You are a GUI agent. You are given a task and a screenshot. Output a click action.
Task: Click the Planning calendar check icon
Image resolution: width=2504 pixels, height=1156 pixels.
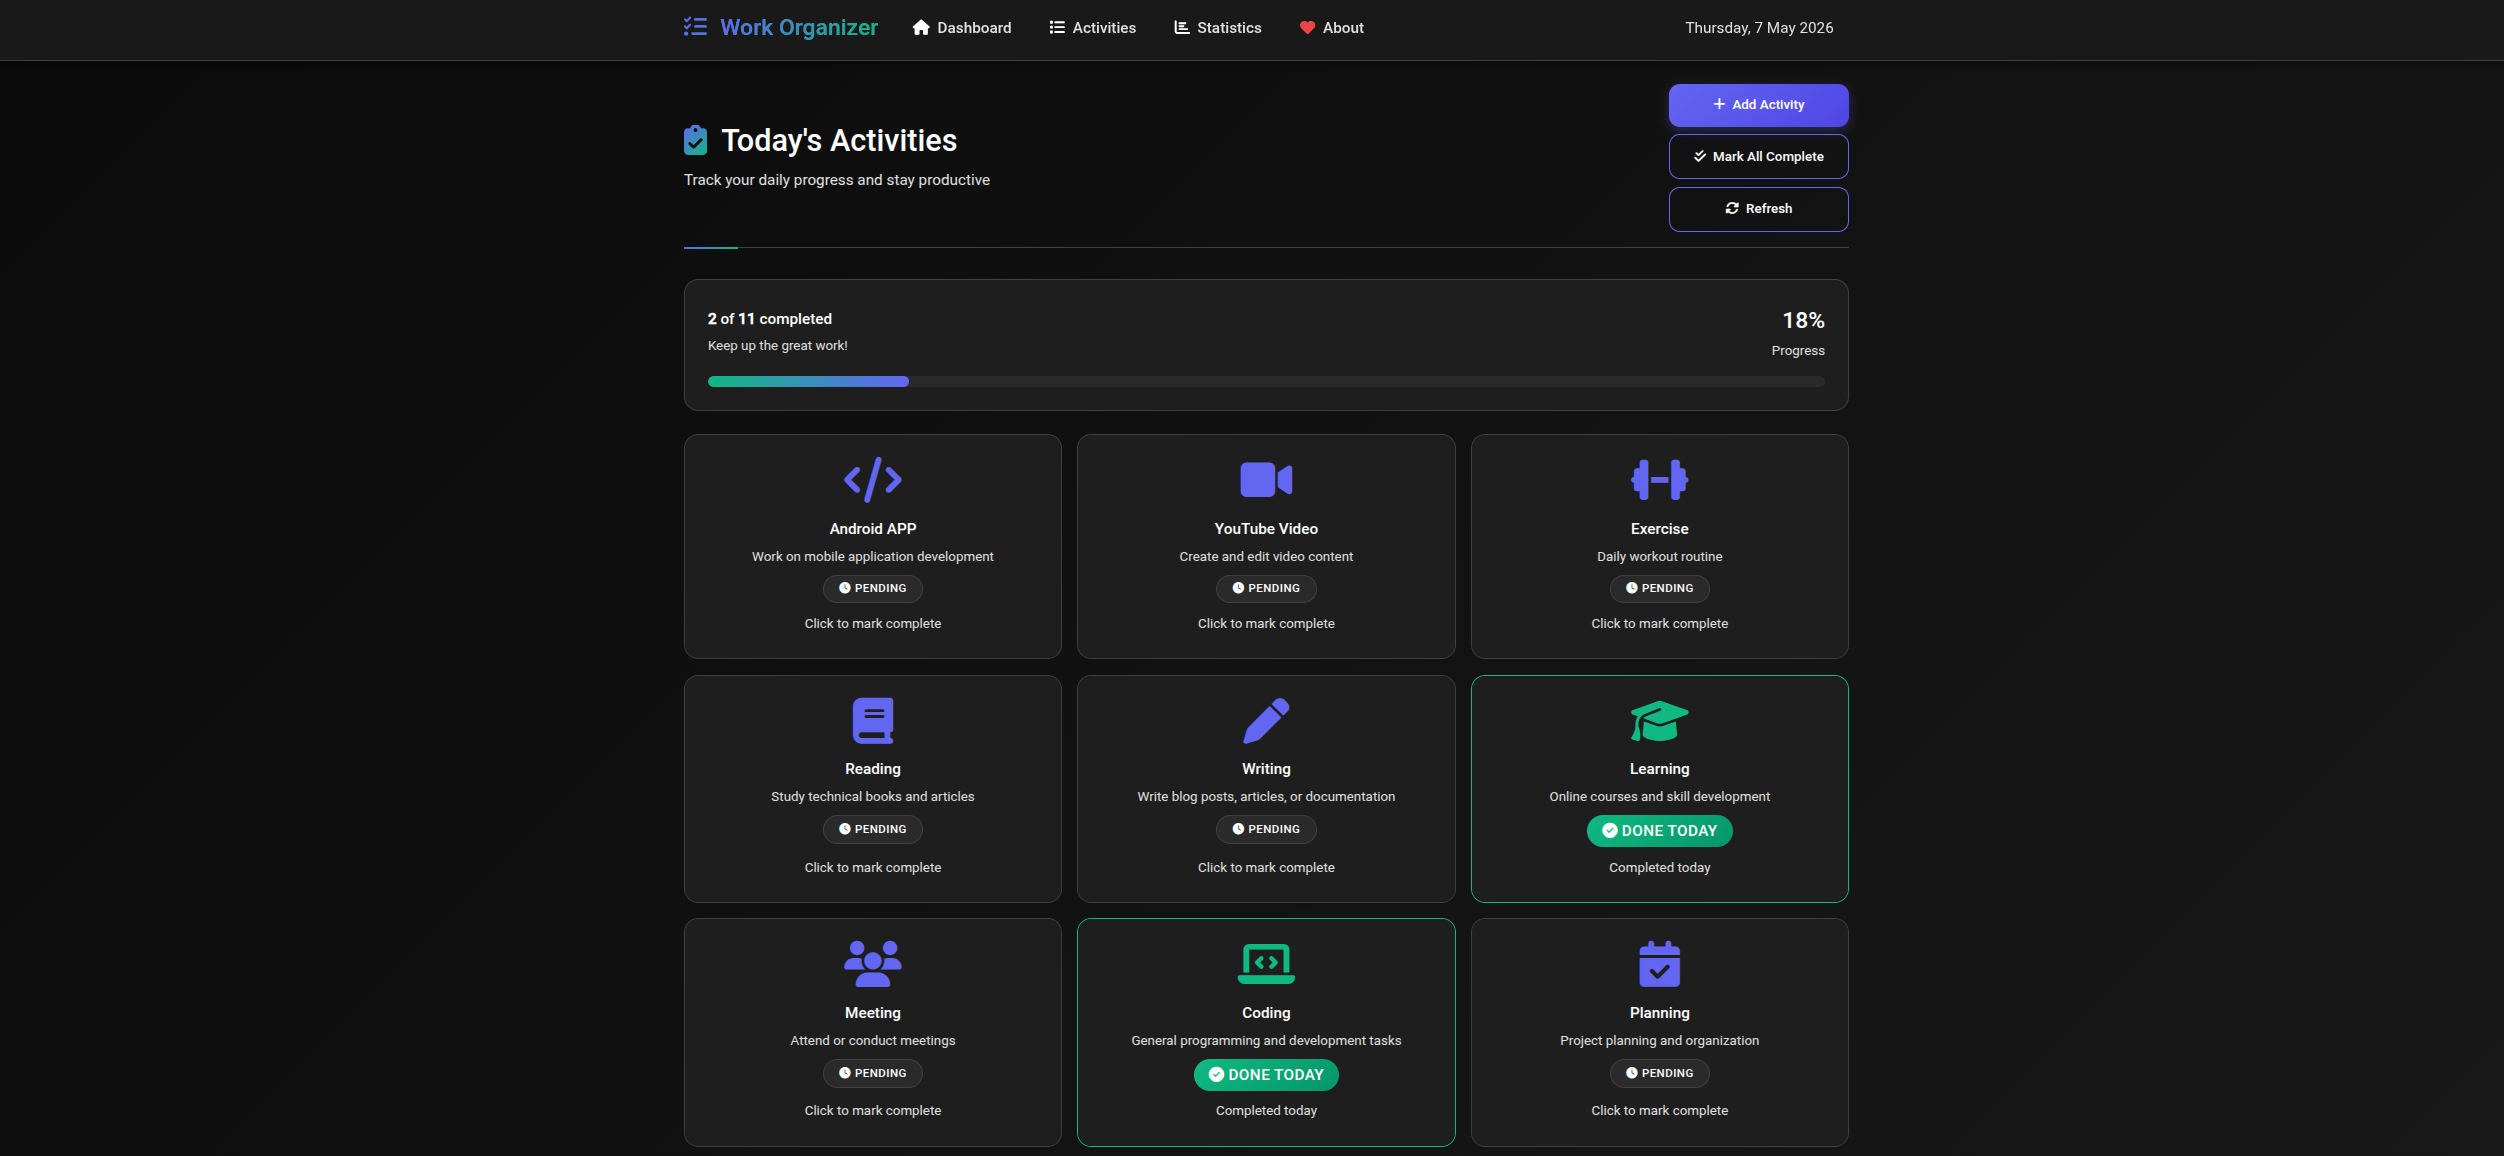(1659, 964)
